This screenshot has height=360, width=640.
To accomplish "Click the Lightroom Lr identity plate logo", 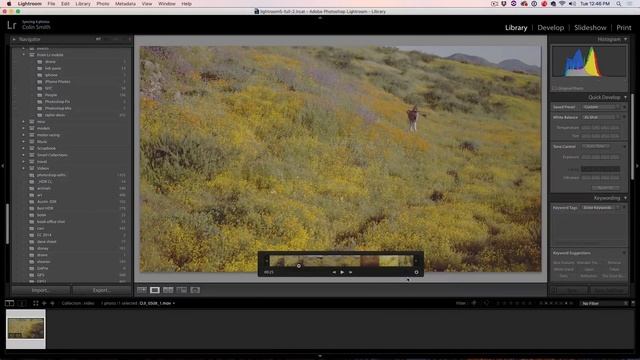I will click(x=12, y=25).
